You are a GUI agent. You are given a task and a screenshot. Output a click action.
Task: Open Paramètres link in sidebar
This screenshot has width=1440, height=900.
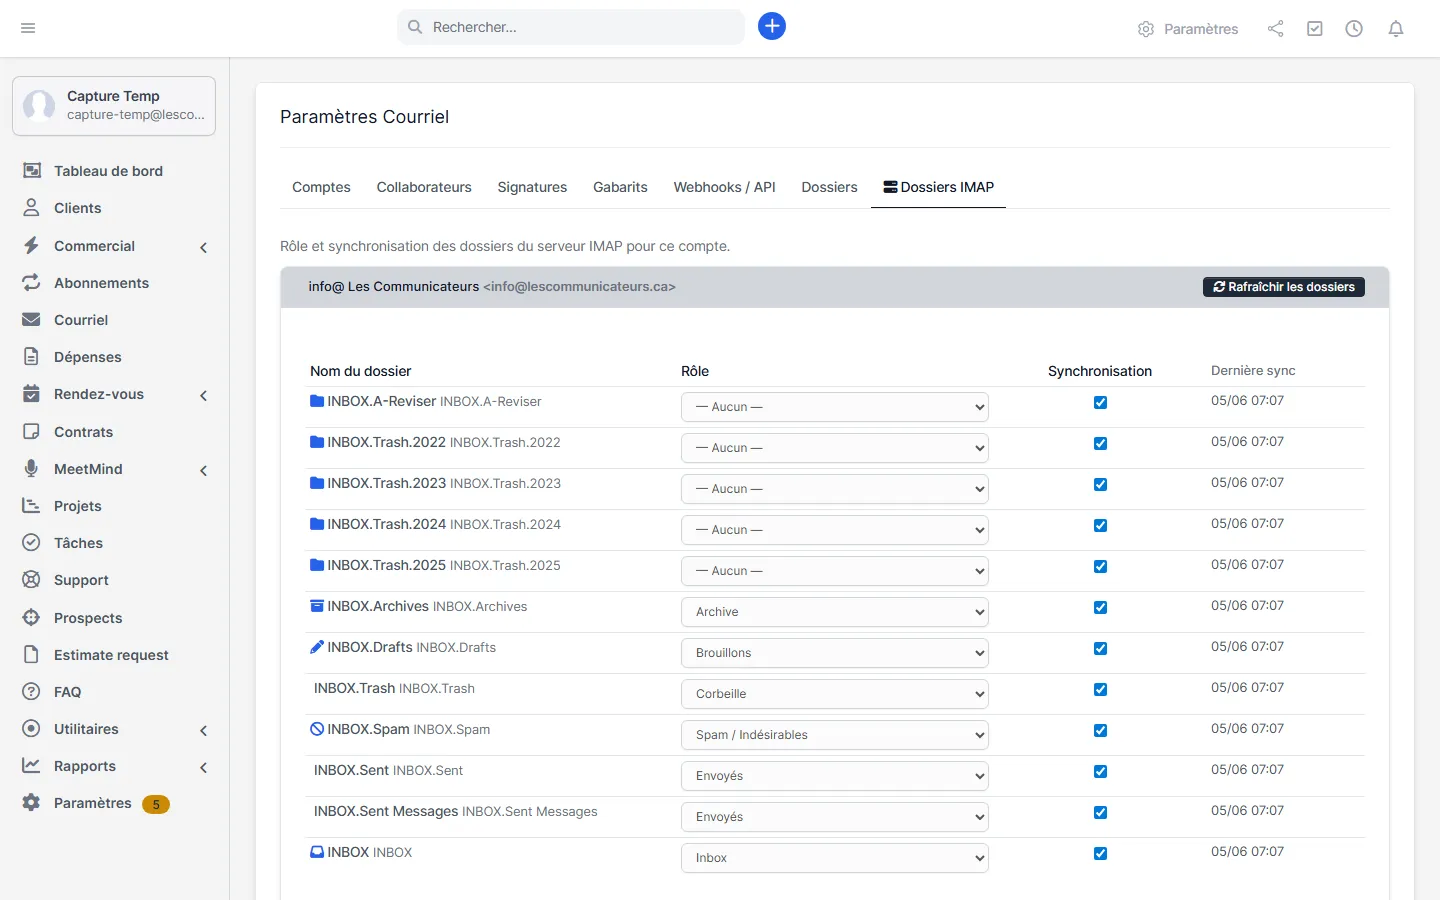point(93,803)
